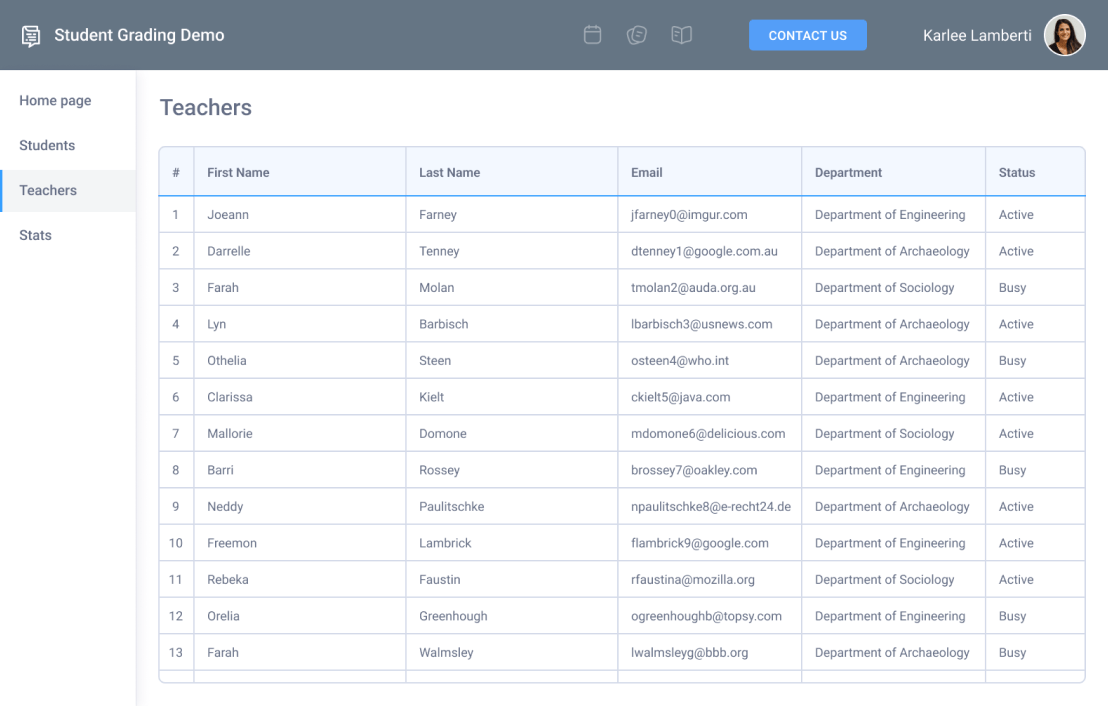
Task: Click the Karlee Lamberti user name
Action: 976,36
